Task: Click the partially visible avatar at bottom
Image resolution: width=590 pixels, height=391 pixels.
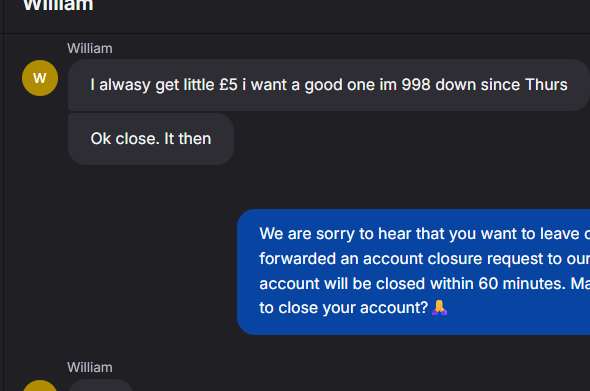Action: 40,385
